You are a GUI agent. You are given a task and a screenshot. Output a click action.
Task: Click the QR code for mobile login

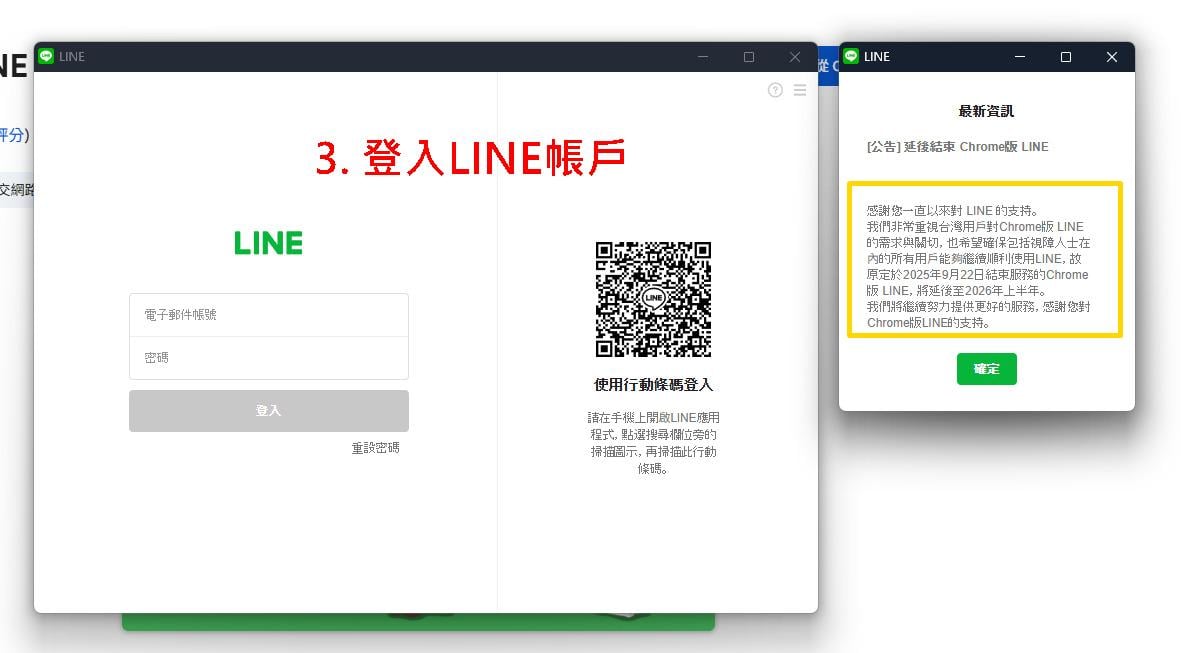(653, 299)
